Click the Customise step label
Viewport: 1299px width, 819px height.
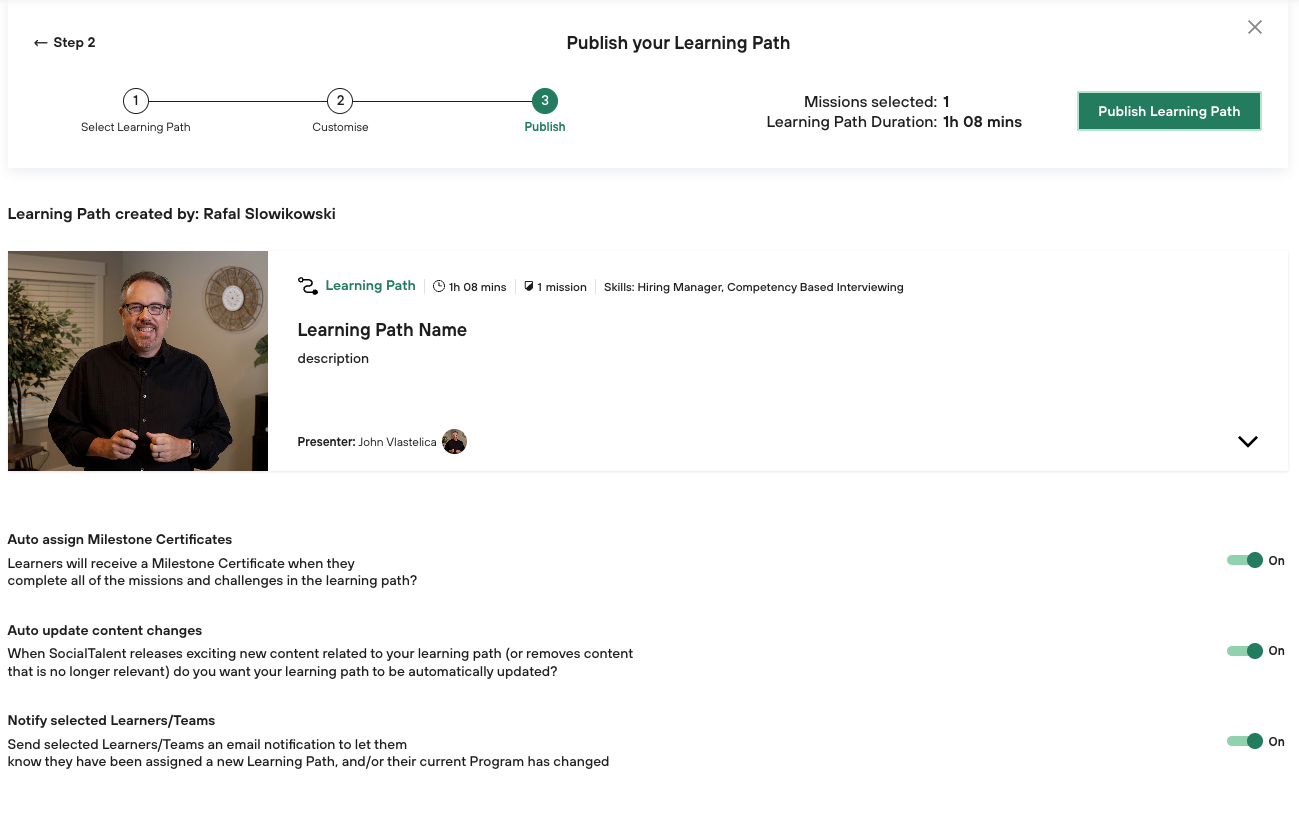[340, 127]
